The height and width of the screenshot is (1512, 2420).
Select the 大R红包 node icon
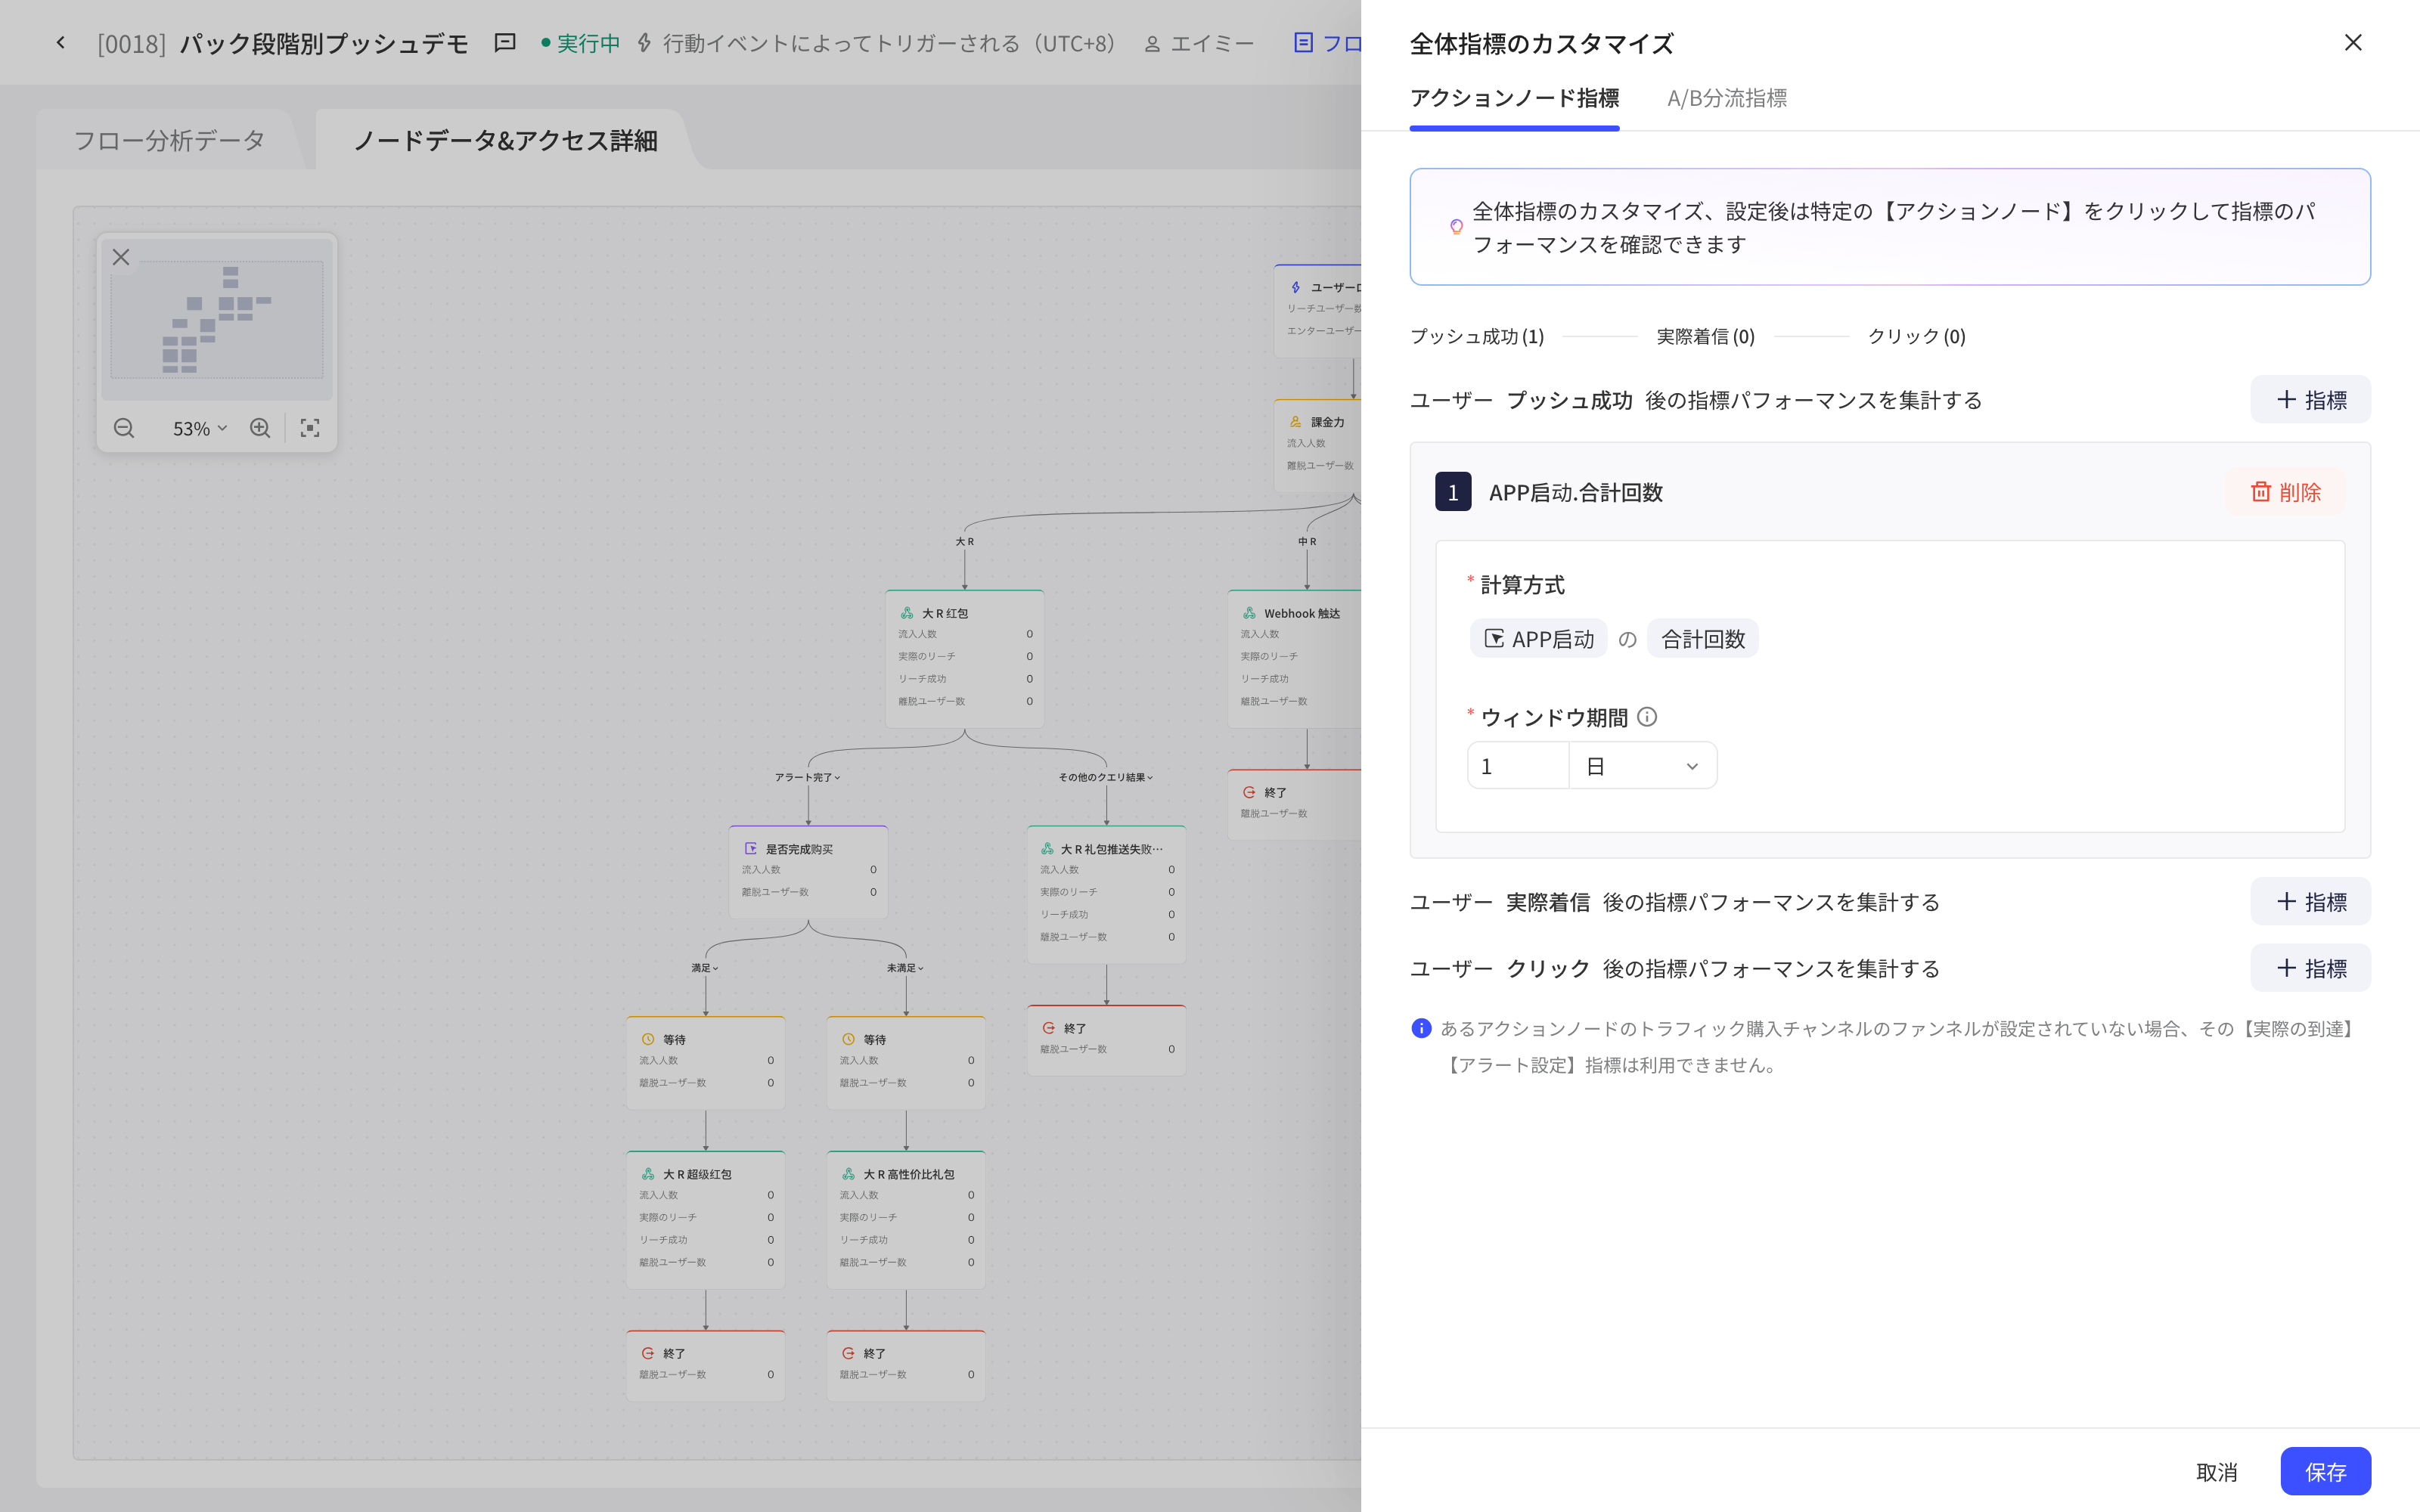click(907, 613)
